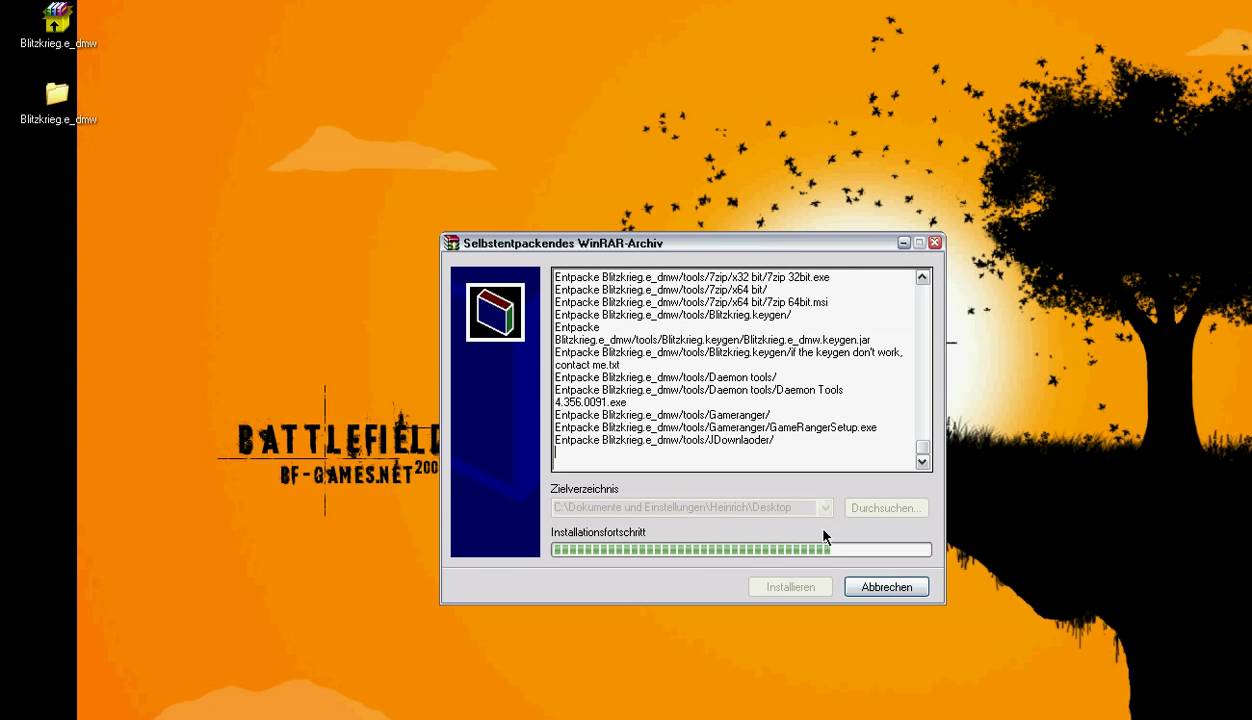The width and height of the screenshot is (1252, 720).
Task: Click the 'Installationsfortschritt' label
Action: [x=598, y=532]
